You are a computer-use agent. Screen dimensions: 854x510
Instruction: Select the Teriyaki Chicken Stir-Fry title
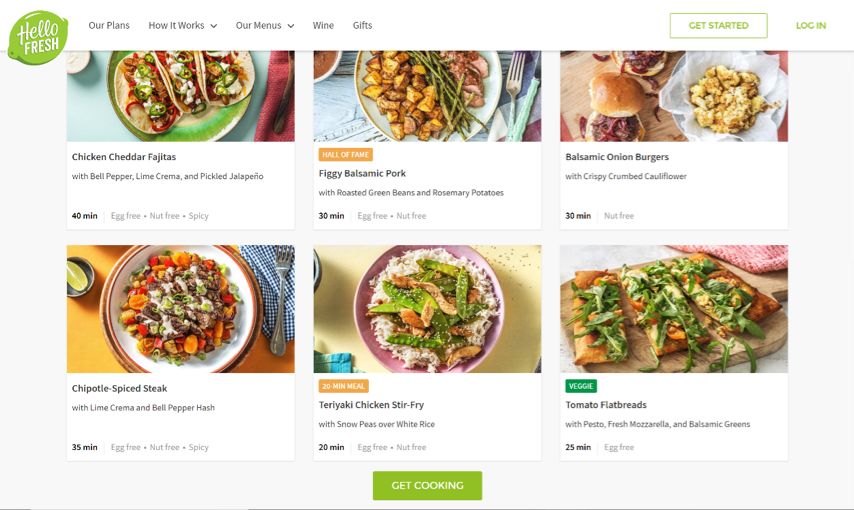(x=371, y=405)
